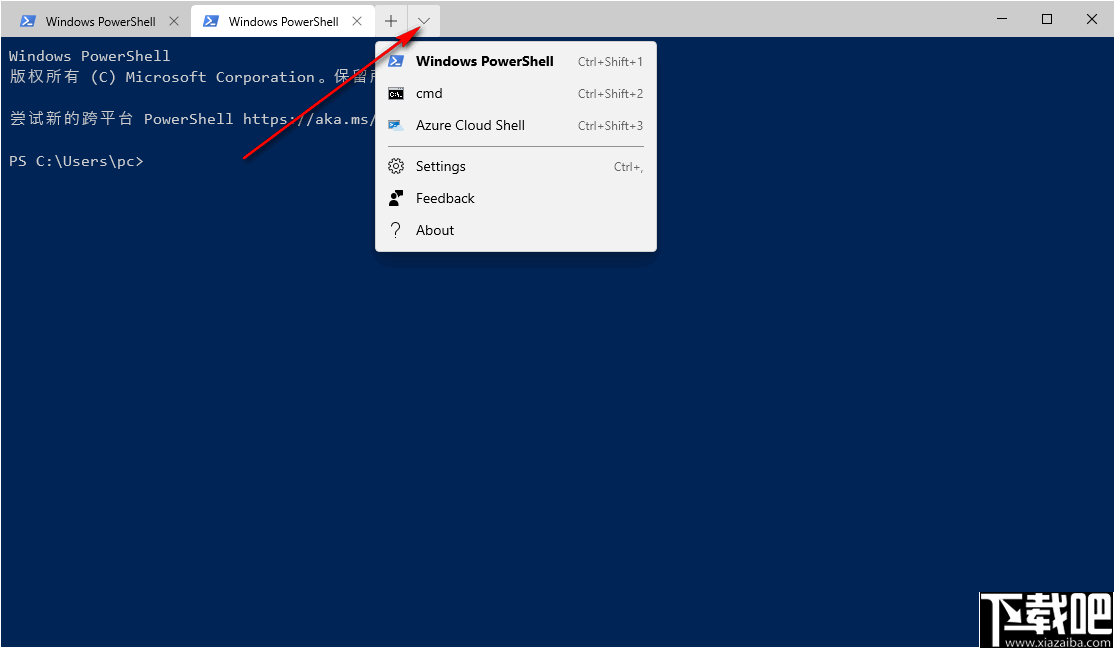Click the Ctrl+, shortcut label

coord(629,167)
